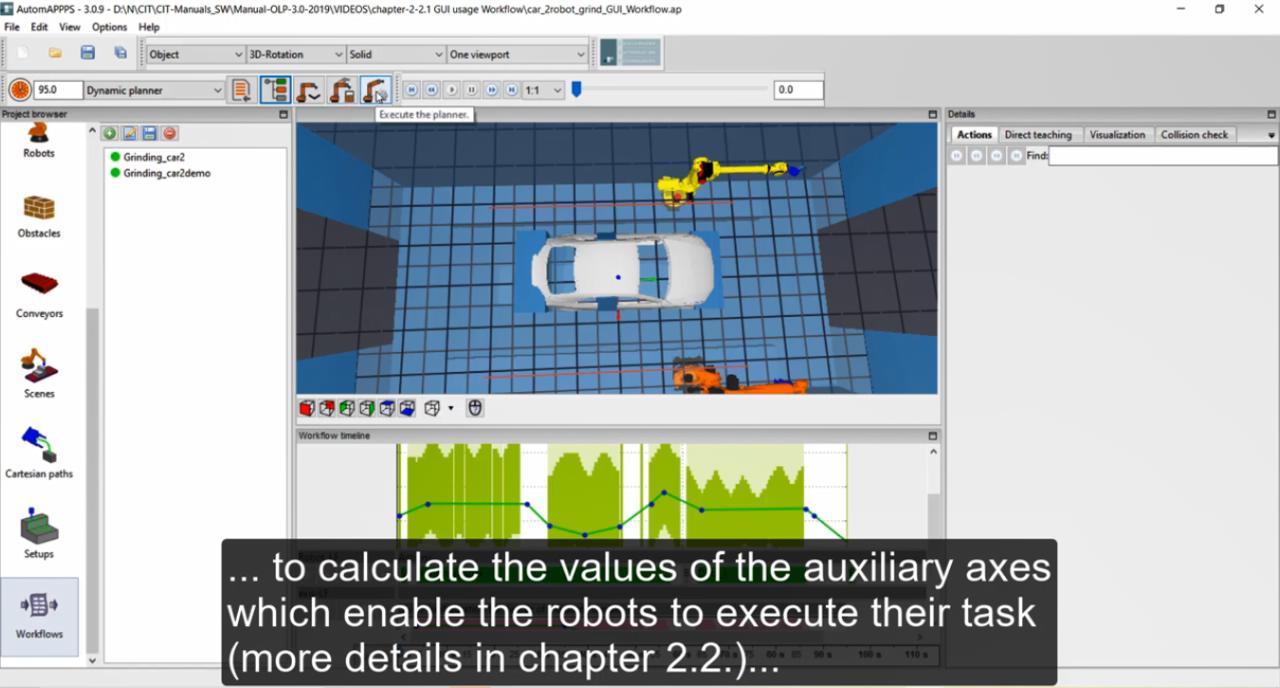Select the Grinding_car2demo workflow
1280x688 pixels.
(x=166, y=173)
